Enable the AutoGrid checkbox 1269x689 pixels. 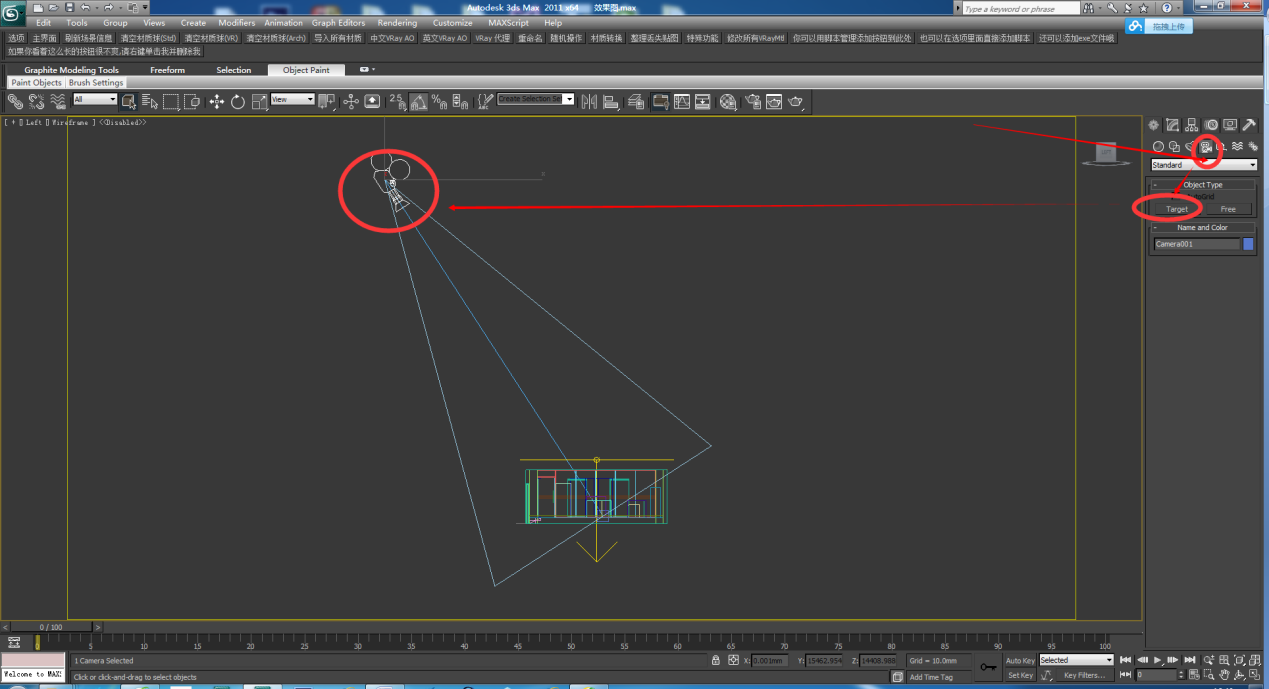(1177, 197)
